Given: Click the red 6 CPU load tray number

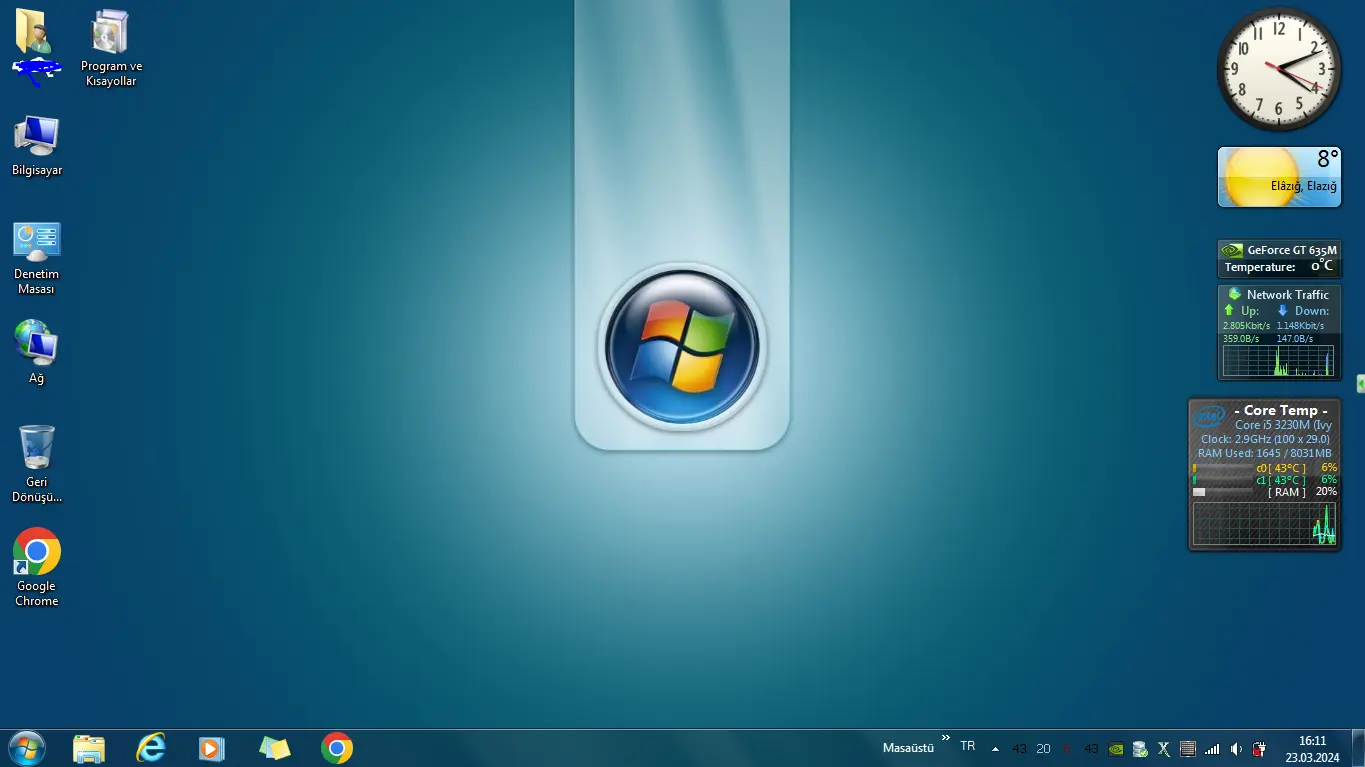Looking at the screenshot, I should (x=1067, y=748).
